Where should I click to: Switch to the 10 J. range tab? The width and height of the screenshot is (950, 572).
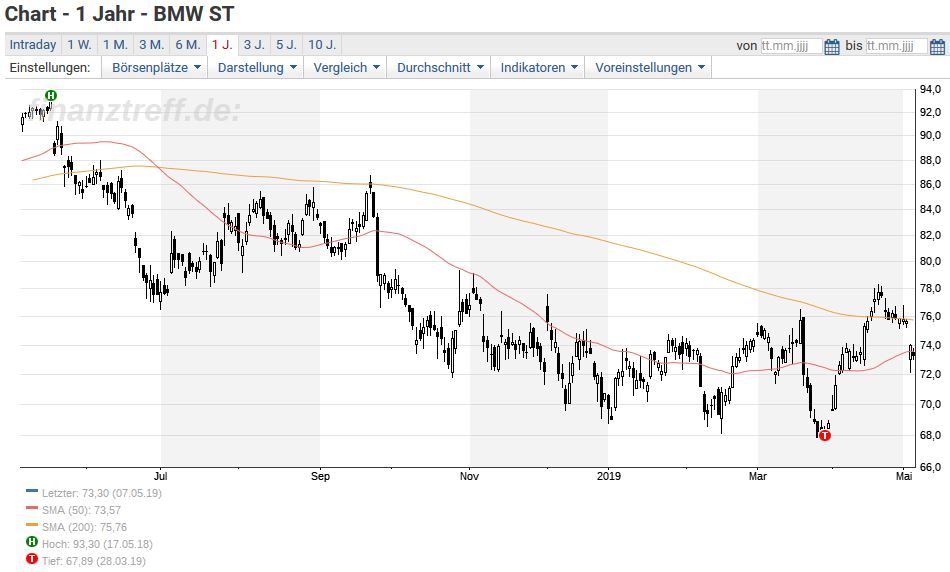[322, 45]
